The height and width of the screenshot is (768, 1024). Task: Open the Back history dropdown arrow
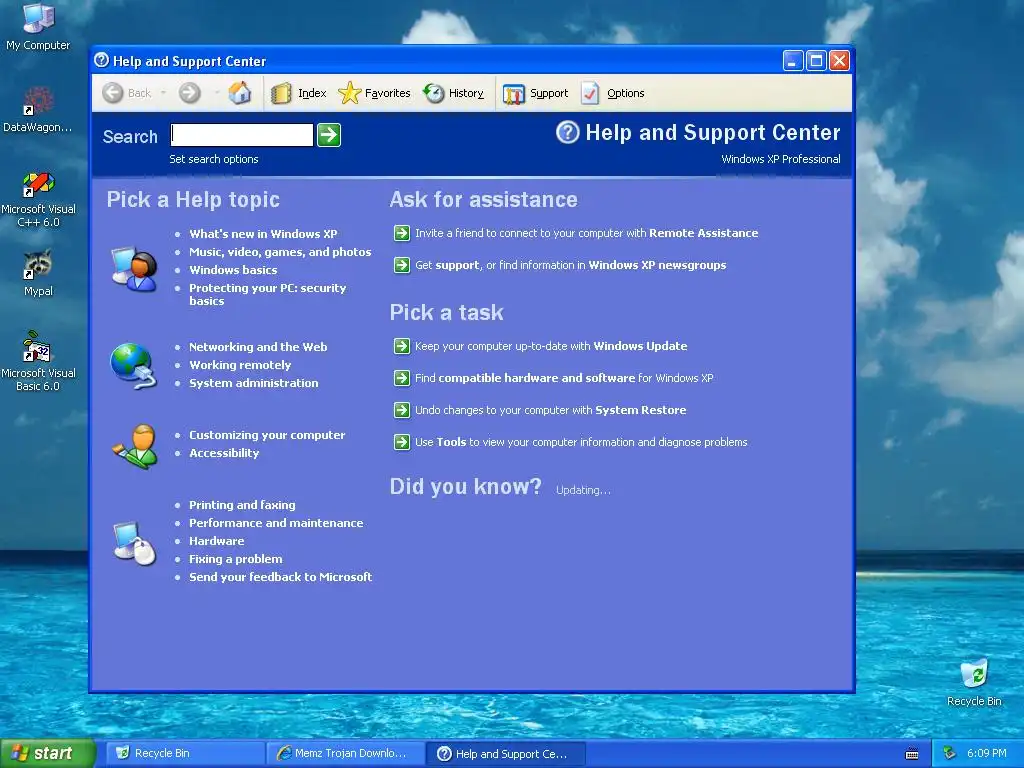[x=163, y=93]
